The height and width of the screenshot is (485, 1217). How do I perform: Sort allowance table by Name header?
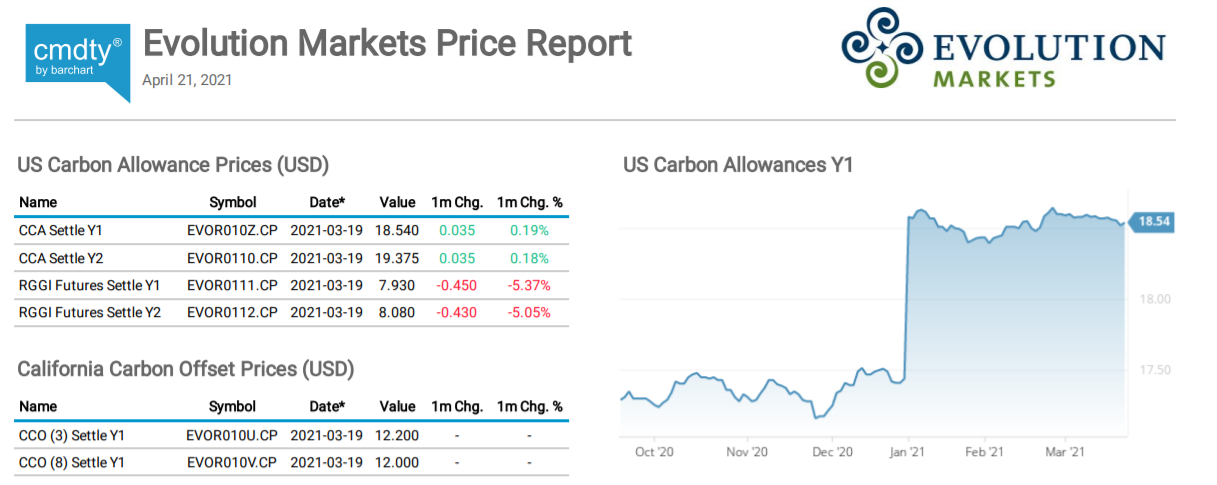(x=38, y=202)
